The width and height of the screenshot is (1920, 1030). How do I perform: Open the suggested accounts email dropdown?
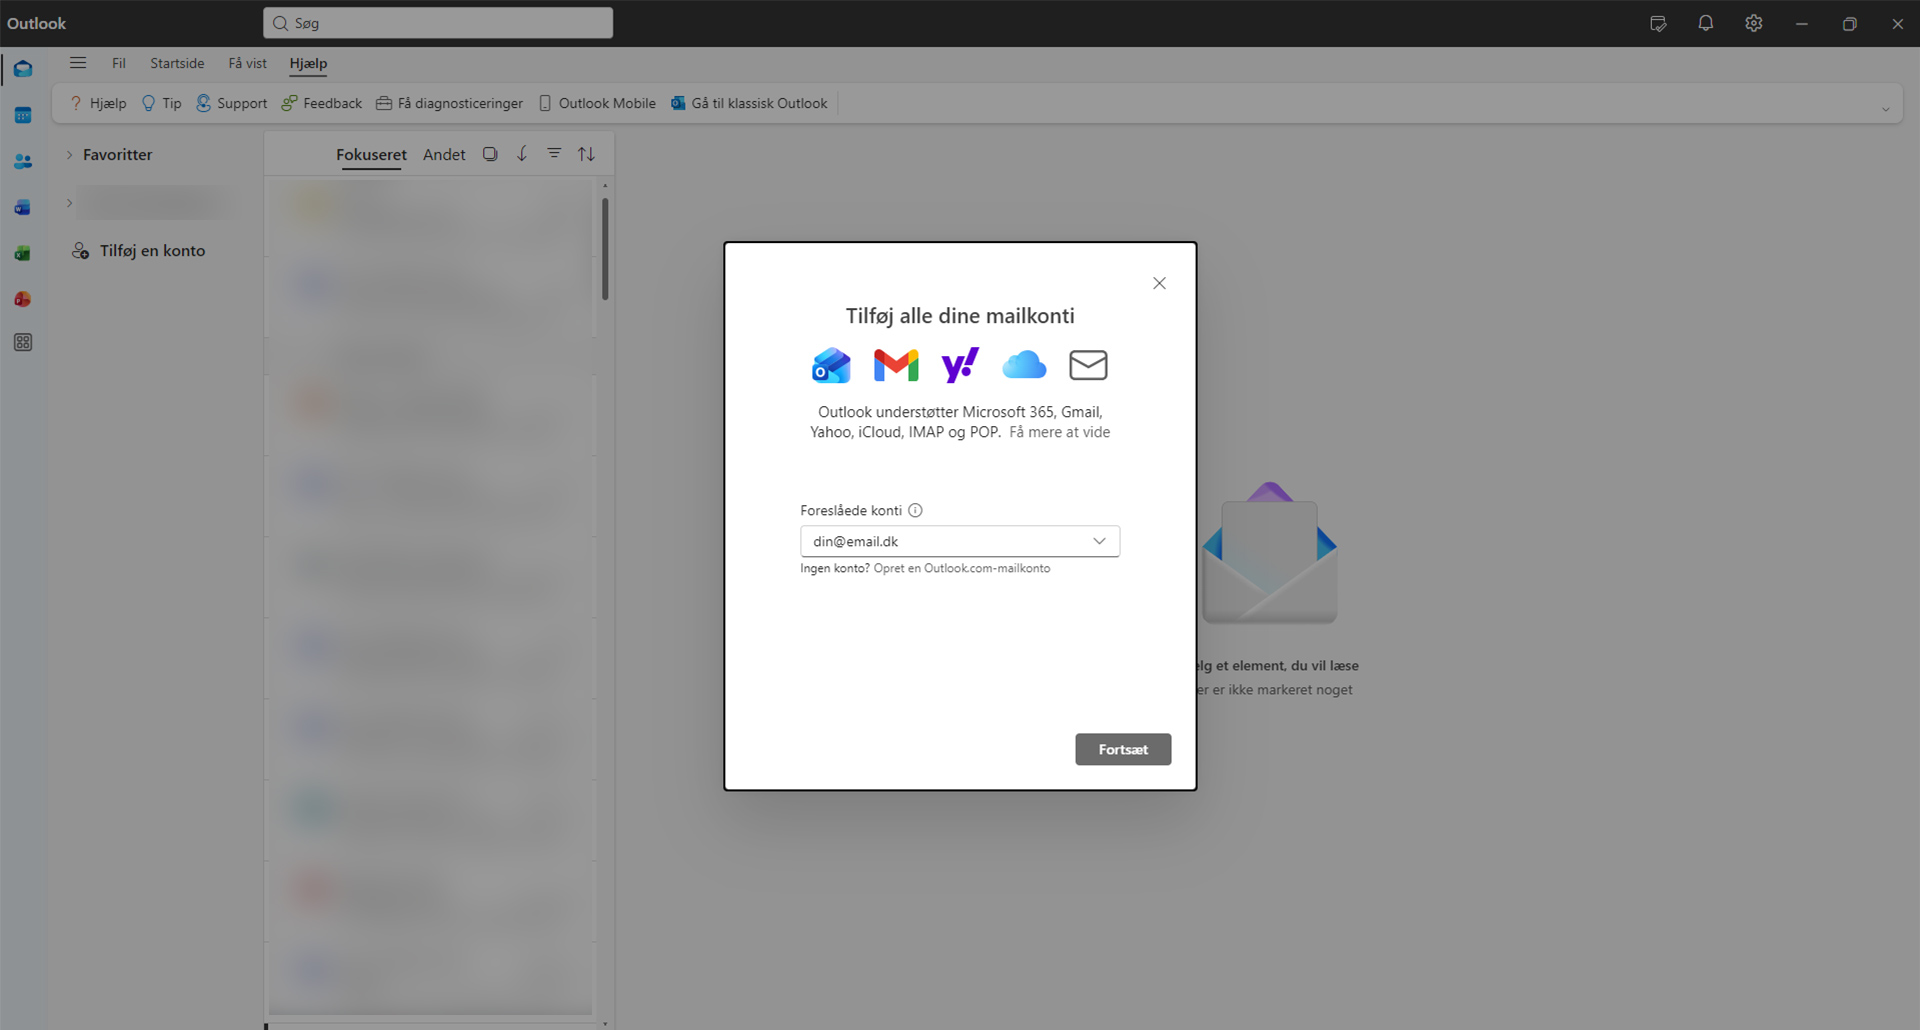pos(1099,541)
